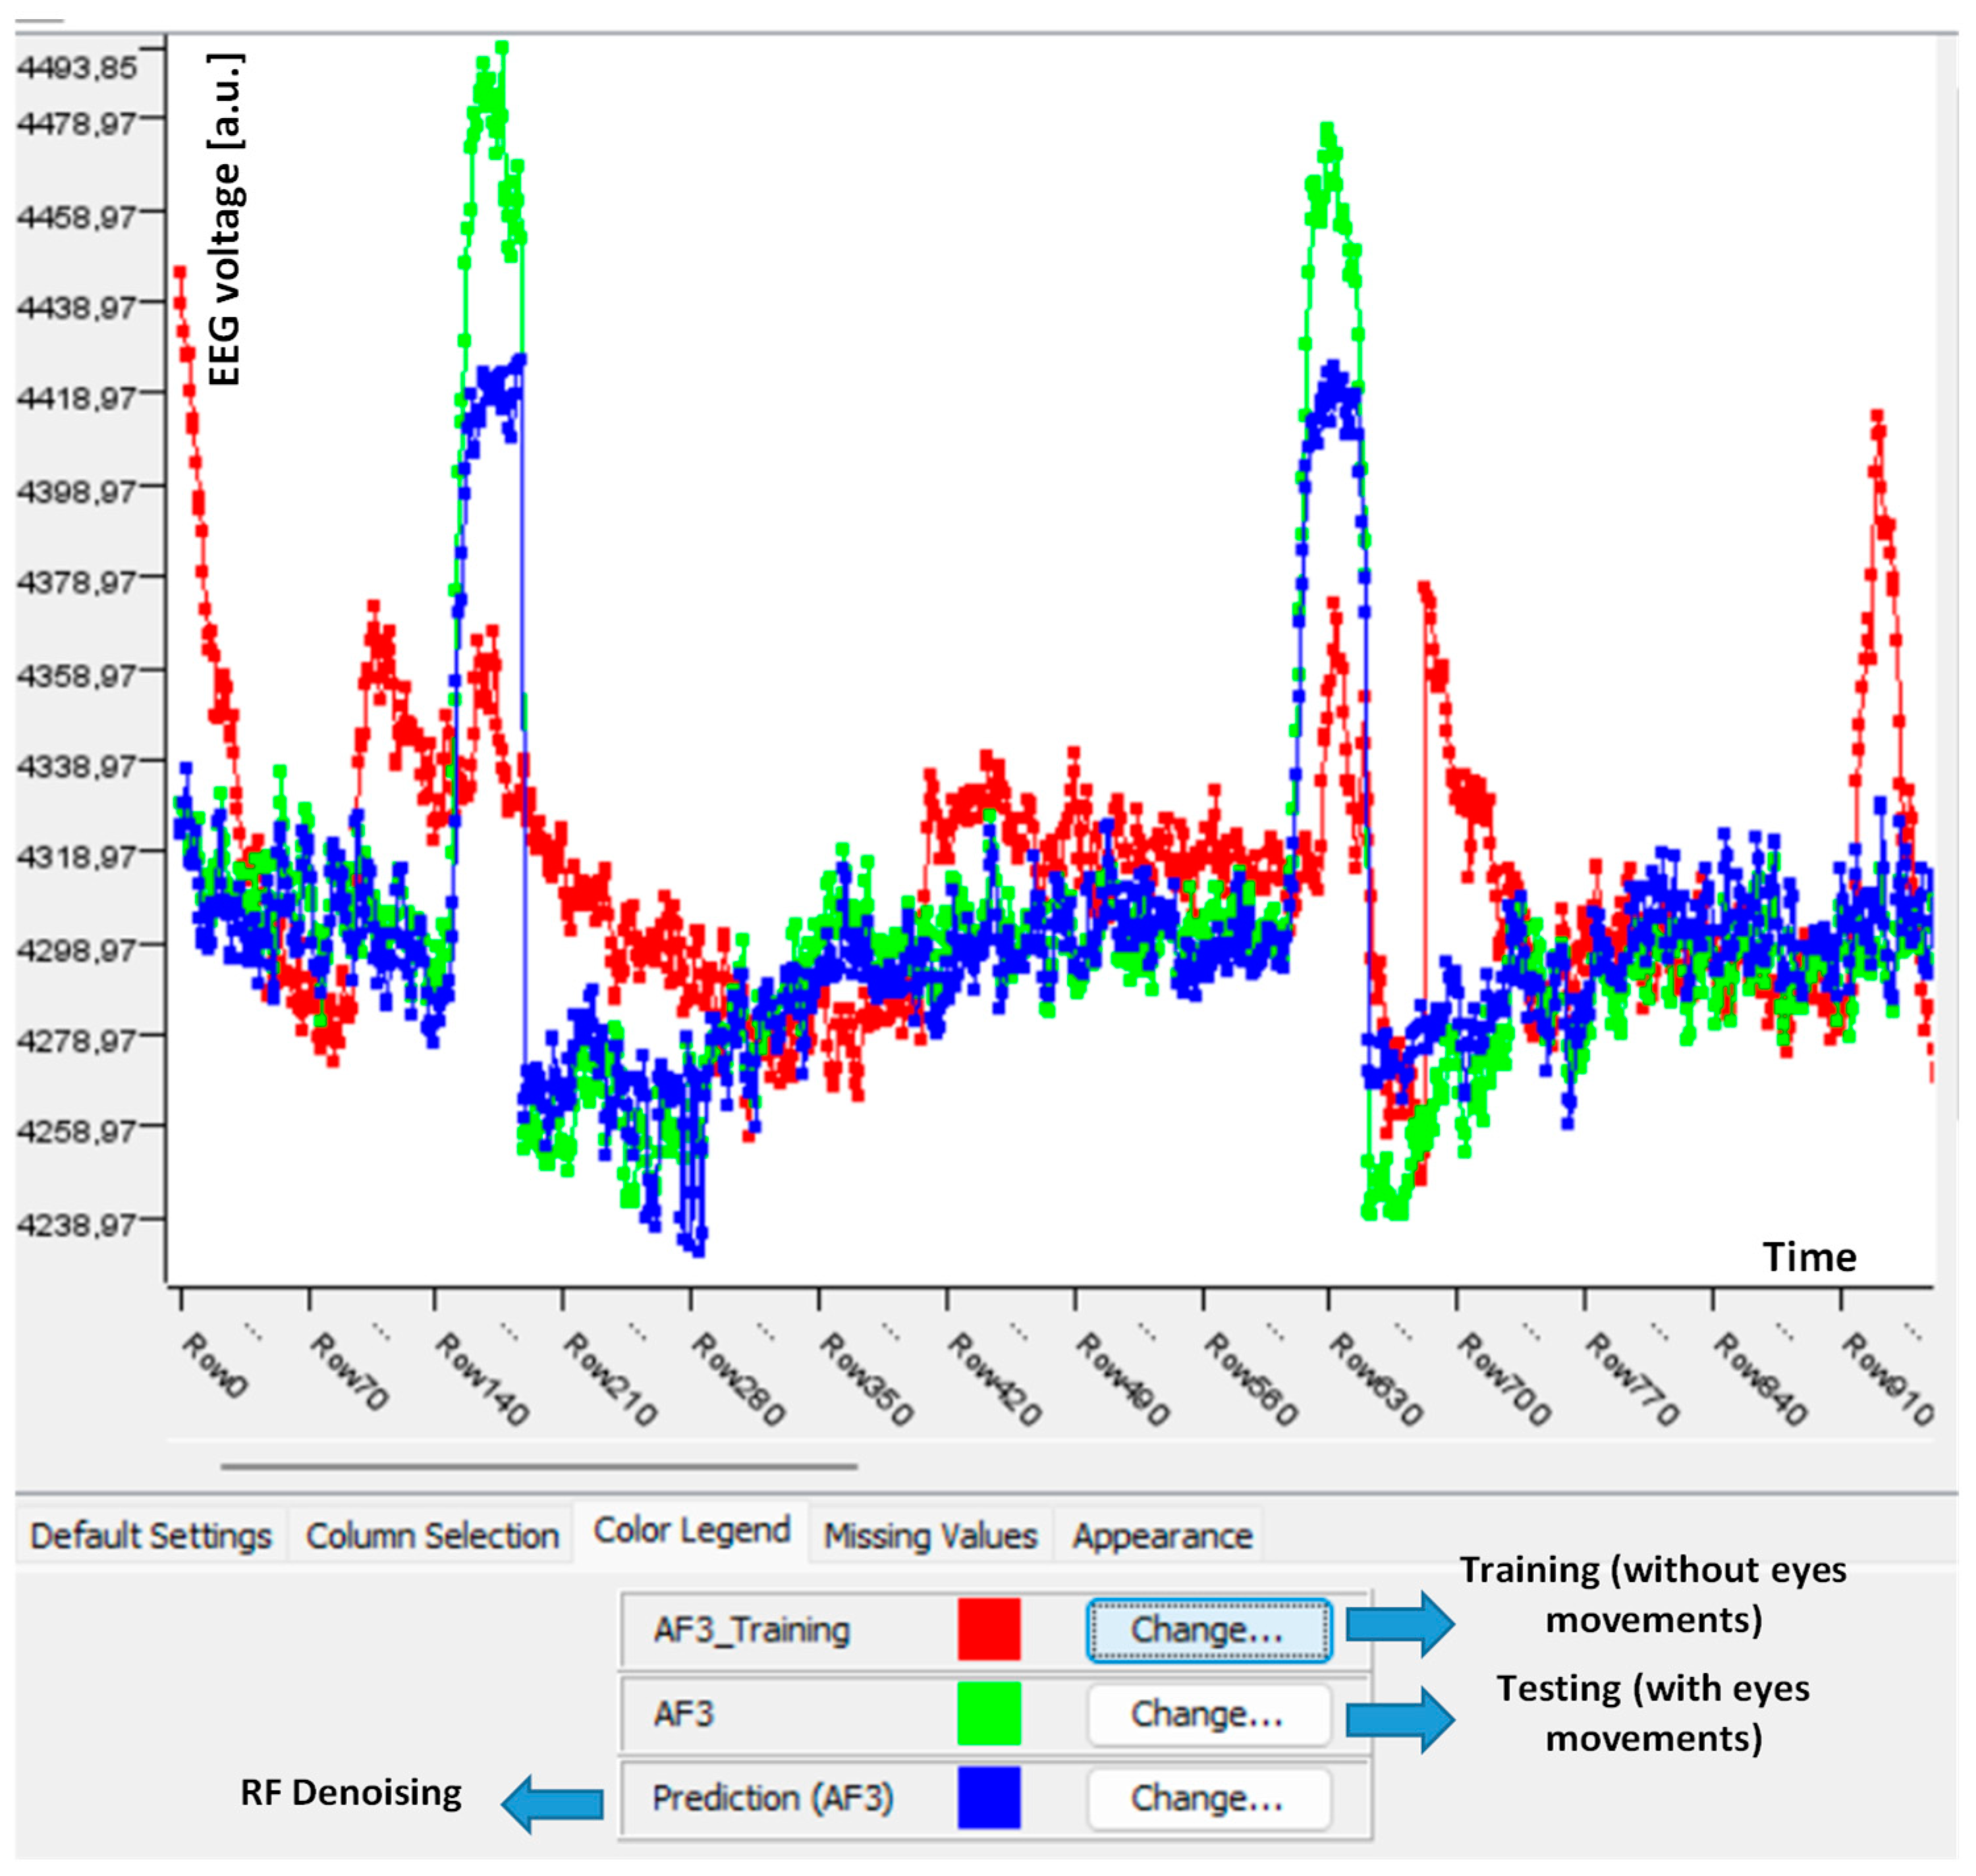1976x1876 pixels.
Task: Click the blue Prediction (AF3) color swatch
Action: pos(989,1797)
